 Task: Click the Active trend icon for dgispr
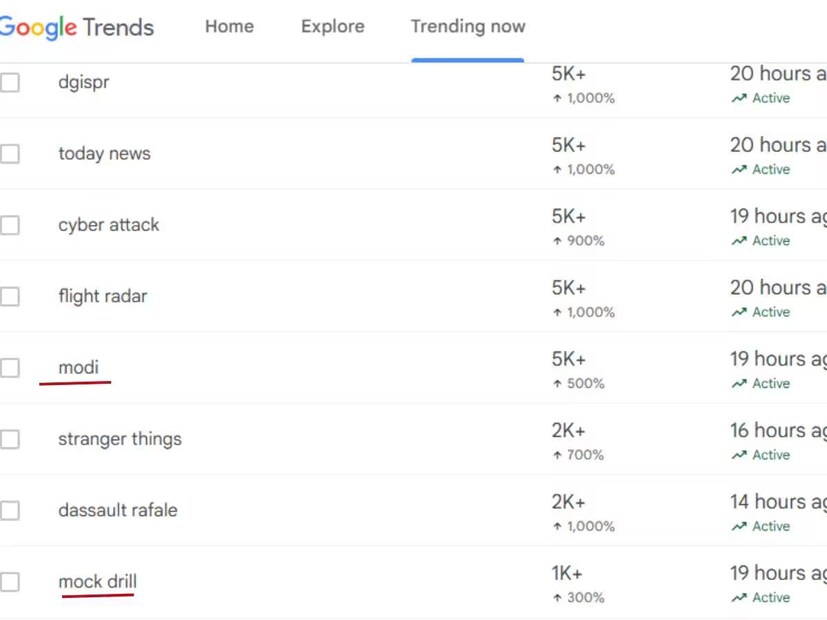pos(739,98)
